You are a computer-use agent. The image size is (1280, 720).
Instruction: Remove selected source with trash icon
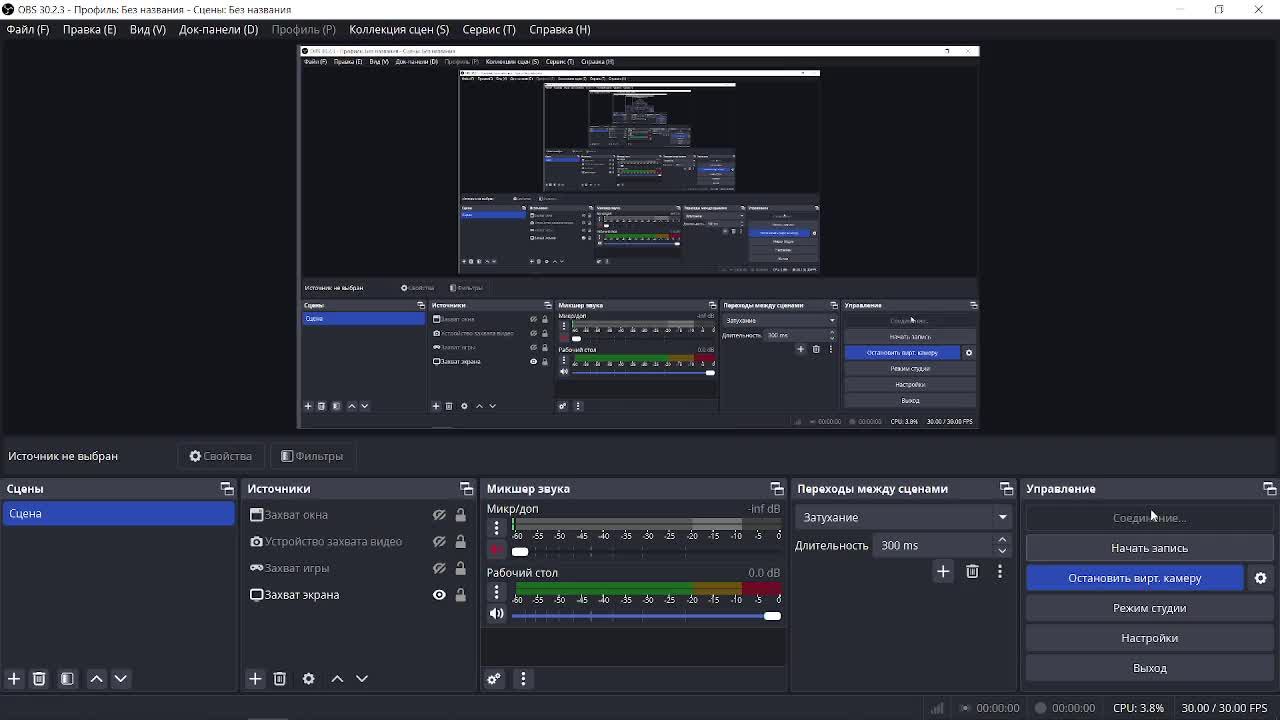coord(280,679)
